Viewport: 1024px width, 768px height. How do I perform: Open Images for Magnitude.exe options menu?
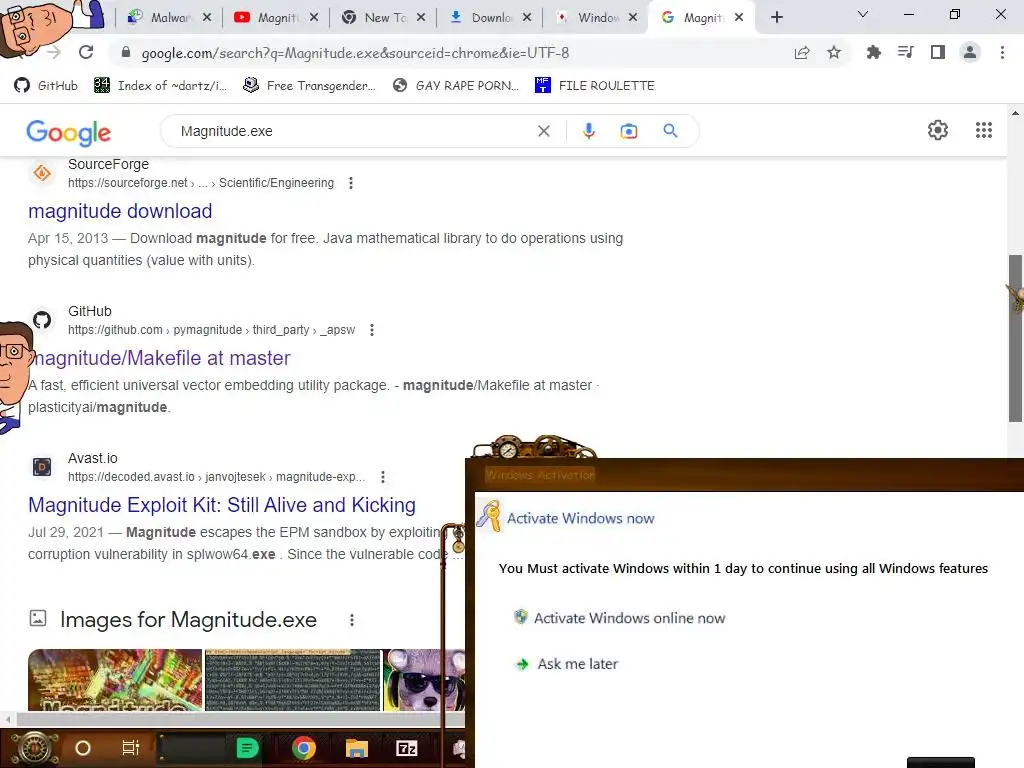[352, 620]
